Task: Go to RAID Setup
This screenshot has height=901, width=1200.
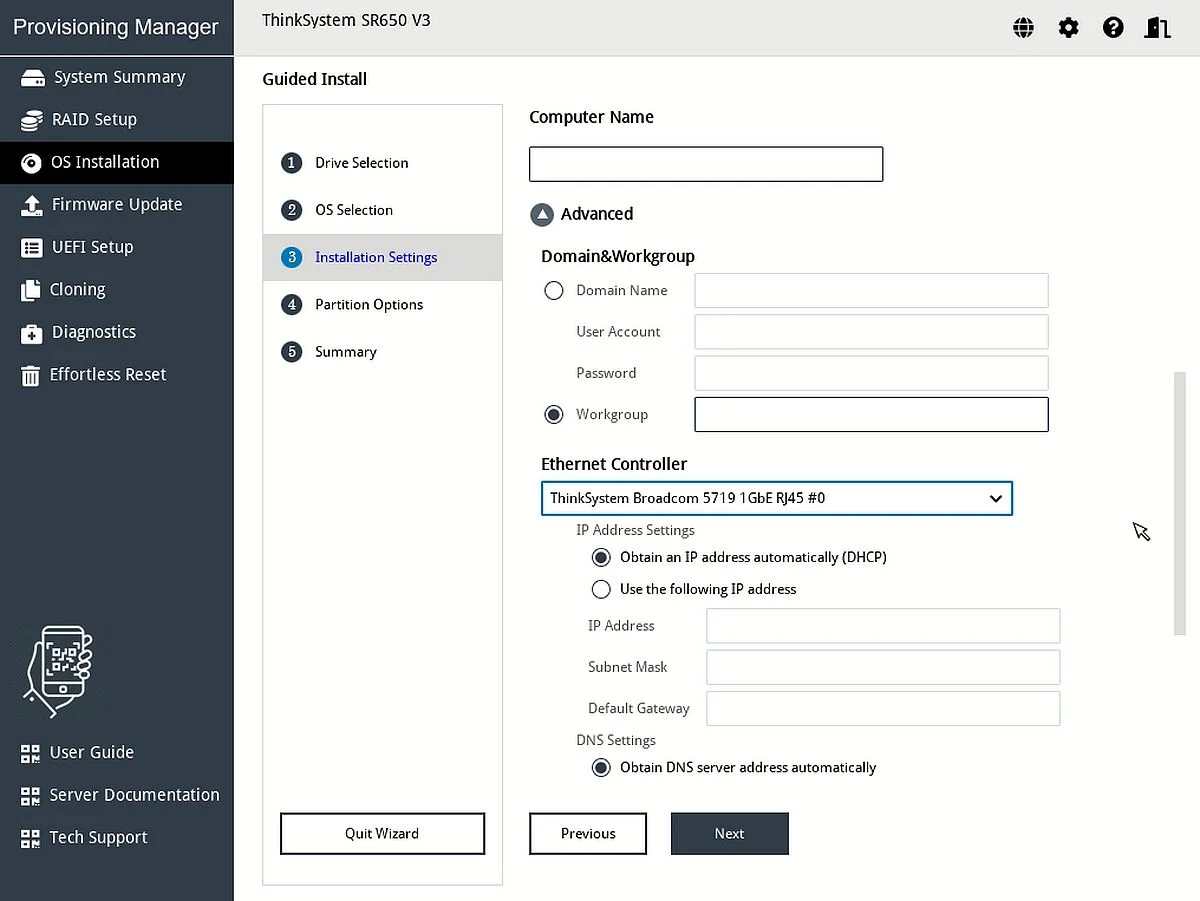Action: (x=117, y=120)
